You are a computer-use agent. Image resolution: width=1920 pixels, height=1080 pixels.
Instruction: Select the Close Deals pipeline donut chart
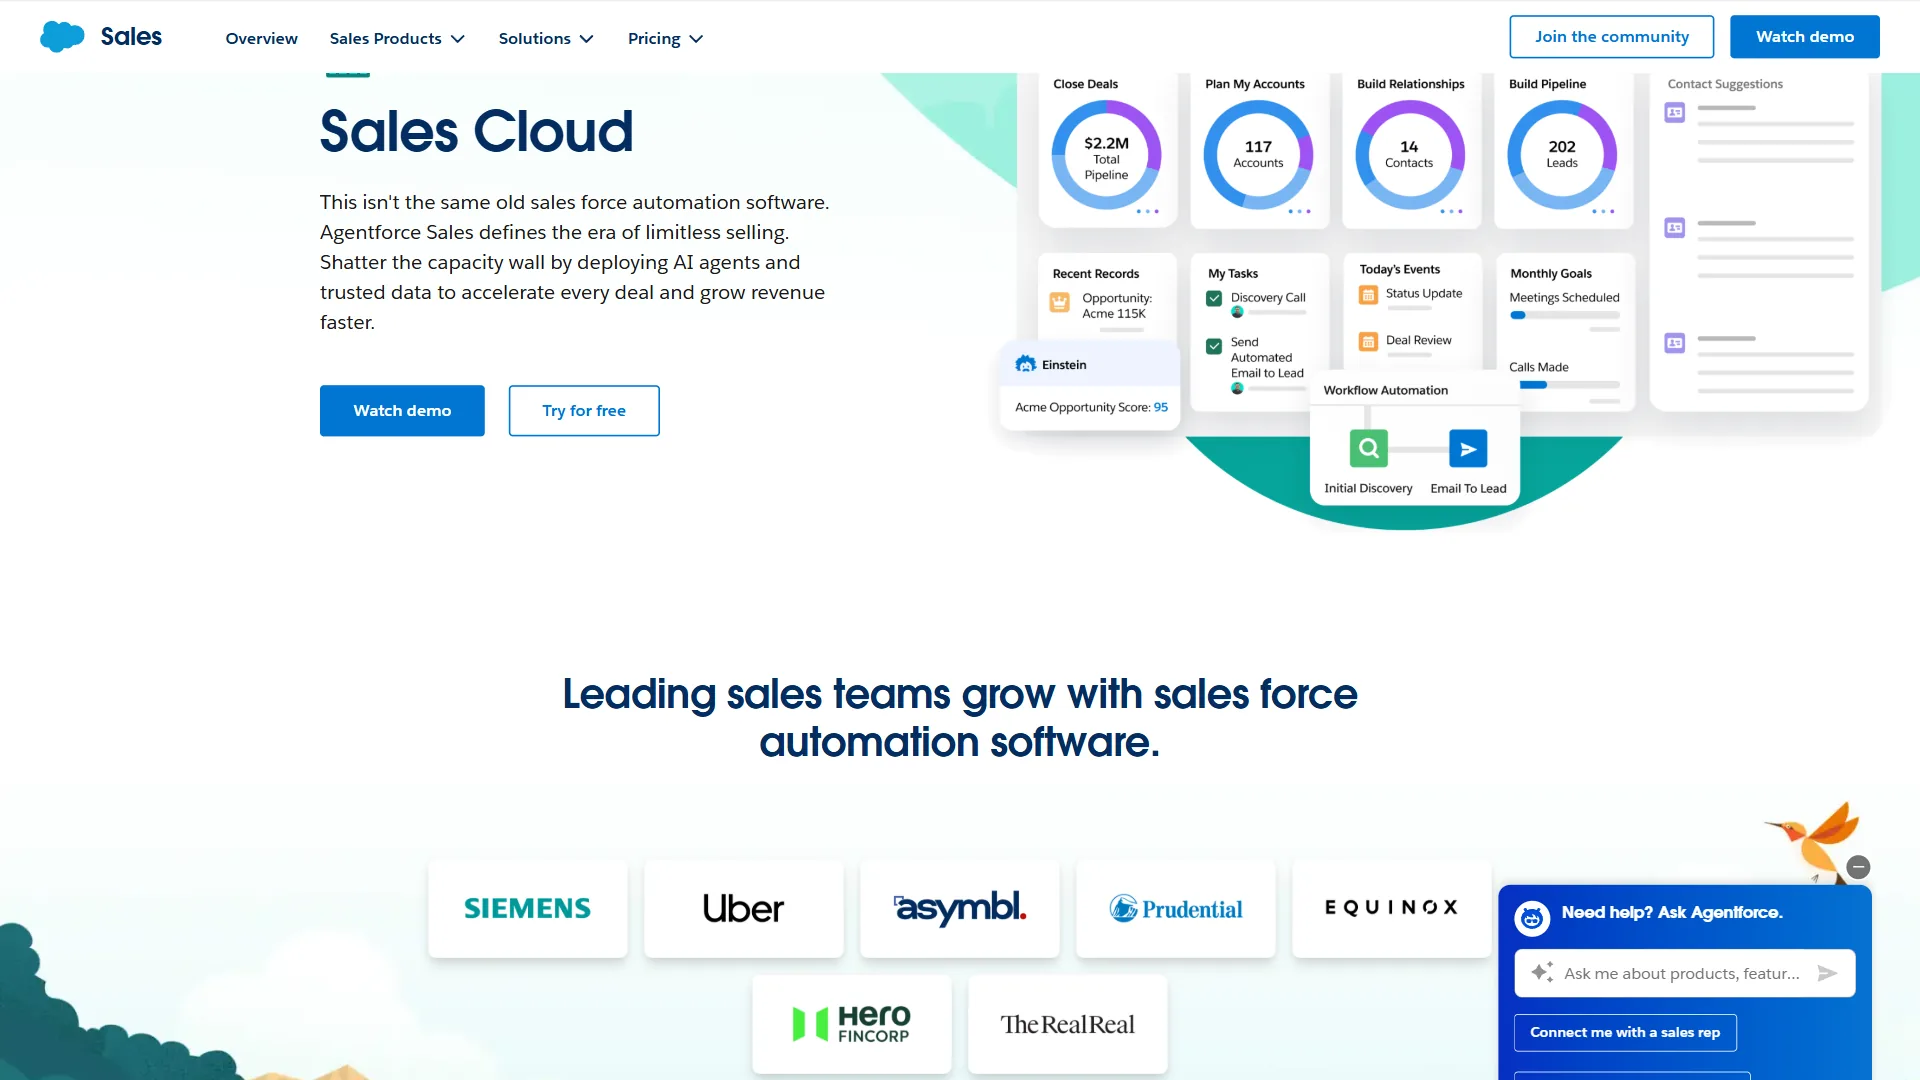pos(1106,155)
